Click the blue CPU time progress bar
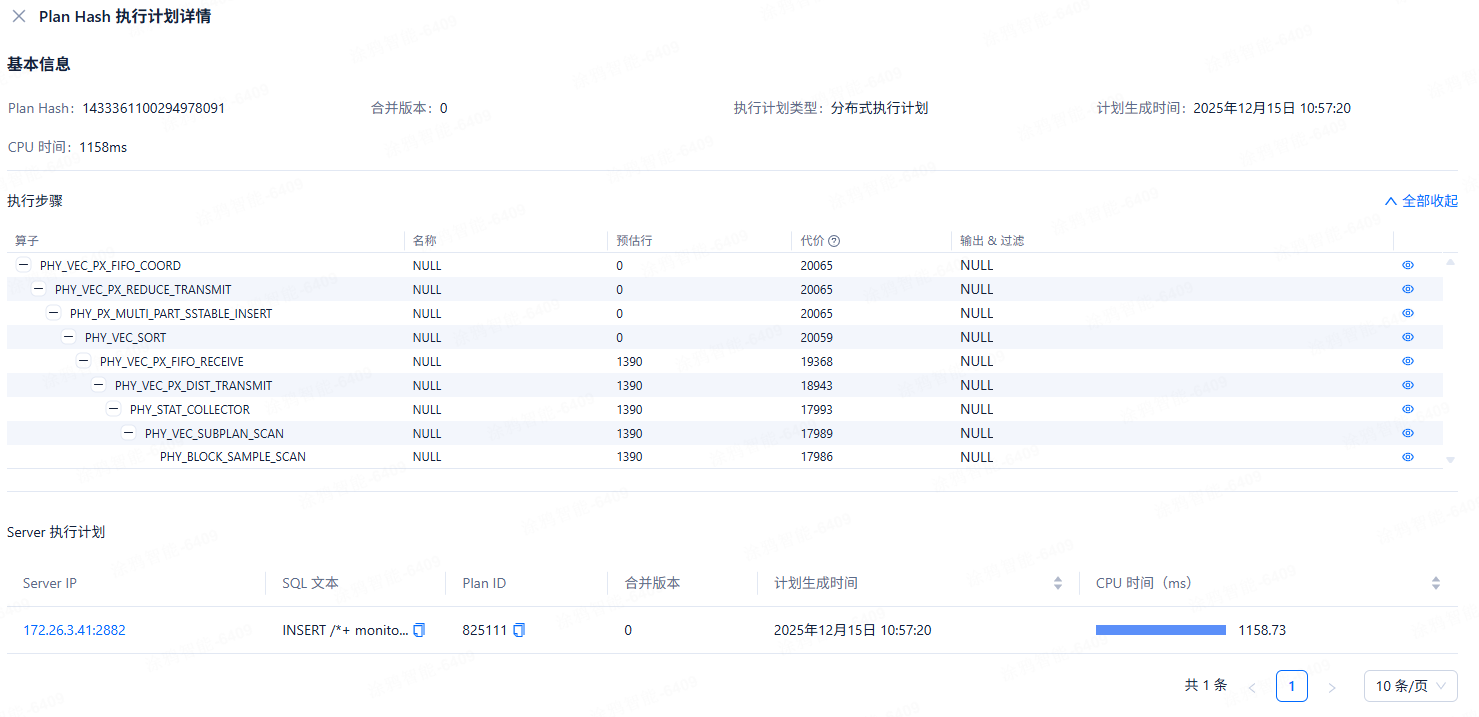Viewport: 1479px width, 717px height. (1160, 630)
